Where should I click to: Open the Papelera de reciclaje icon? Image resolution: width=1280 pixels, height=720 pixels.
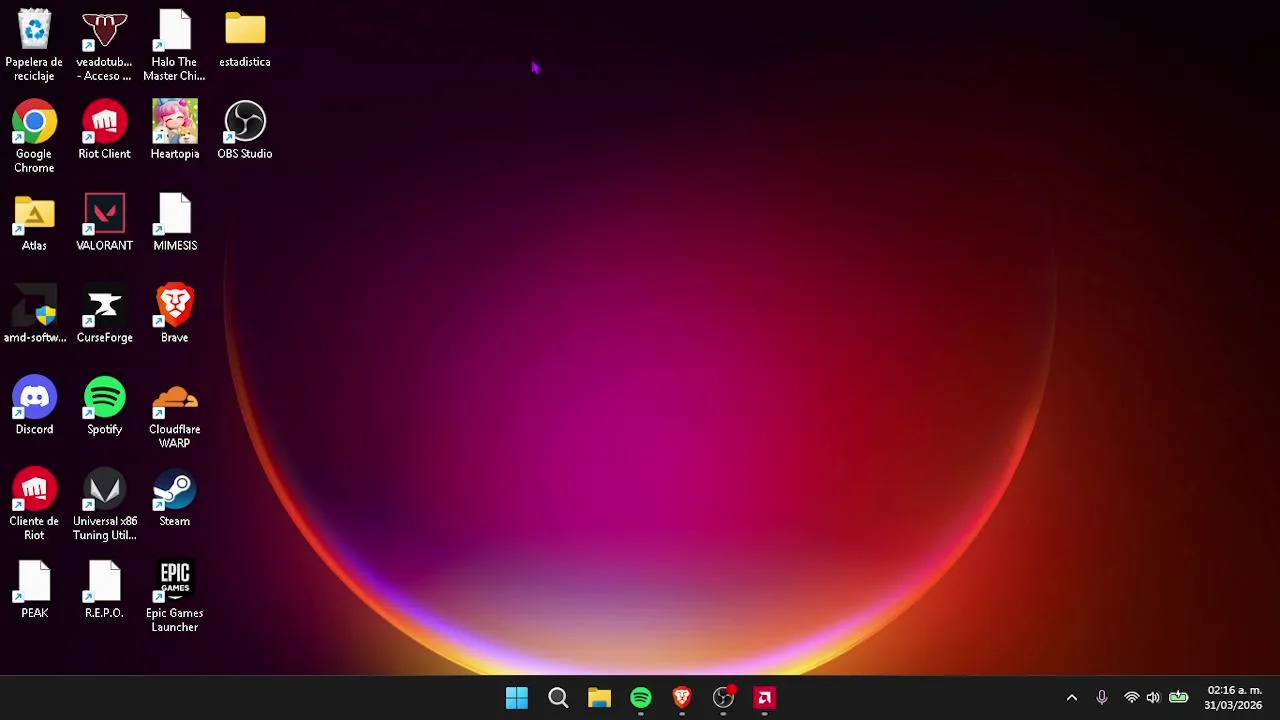(34, 45)
